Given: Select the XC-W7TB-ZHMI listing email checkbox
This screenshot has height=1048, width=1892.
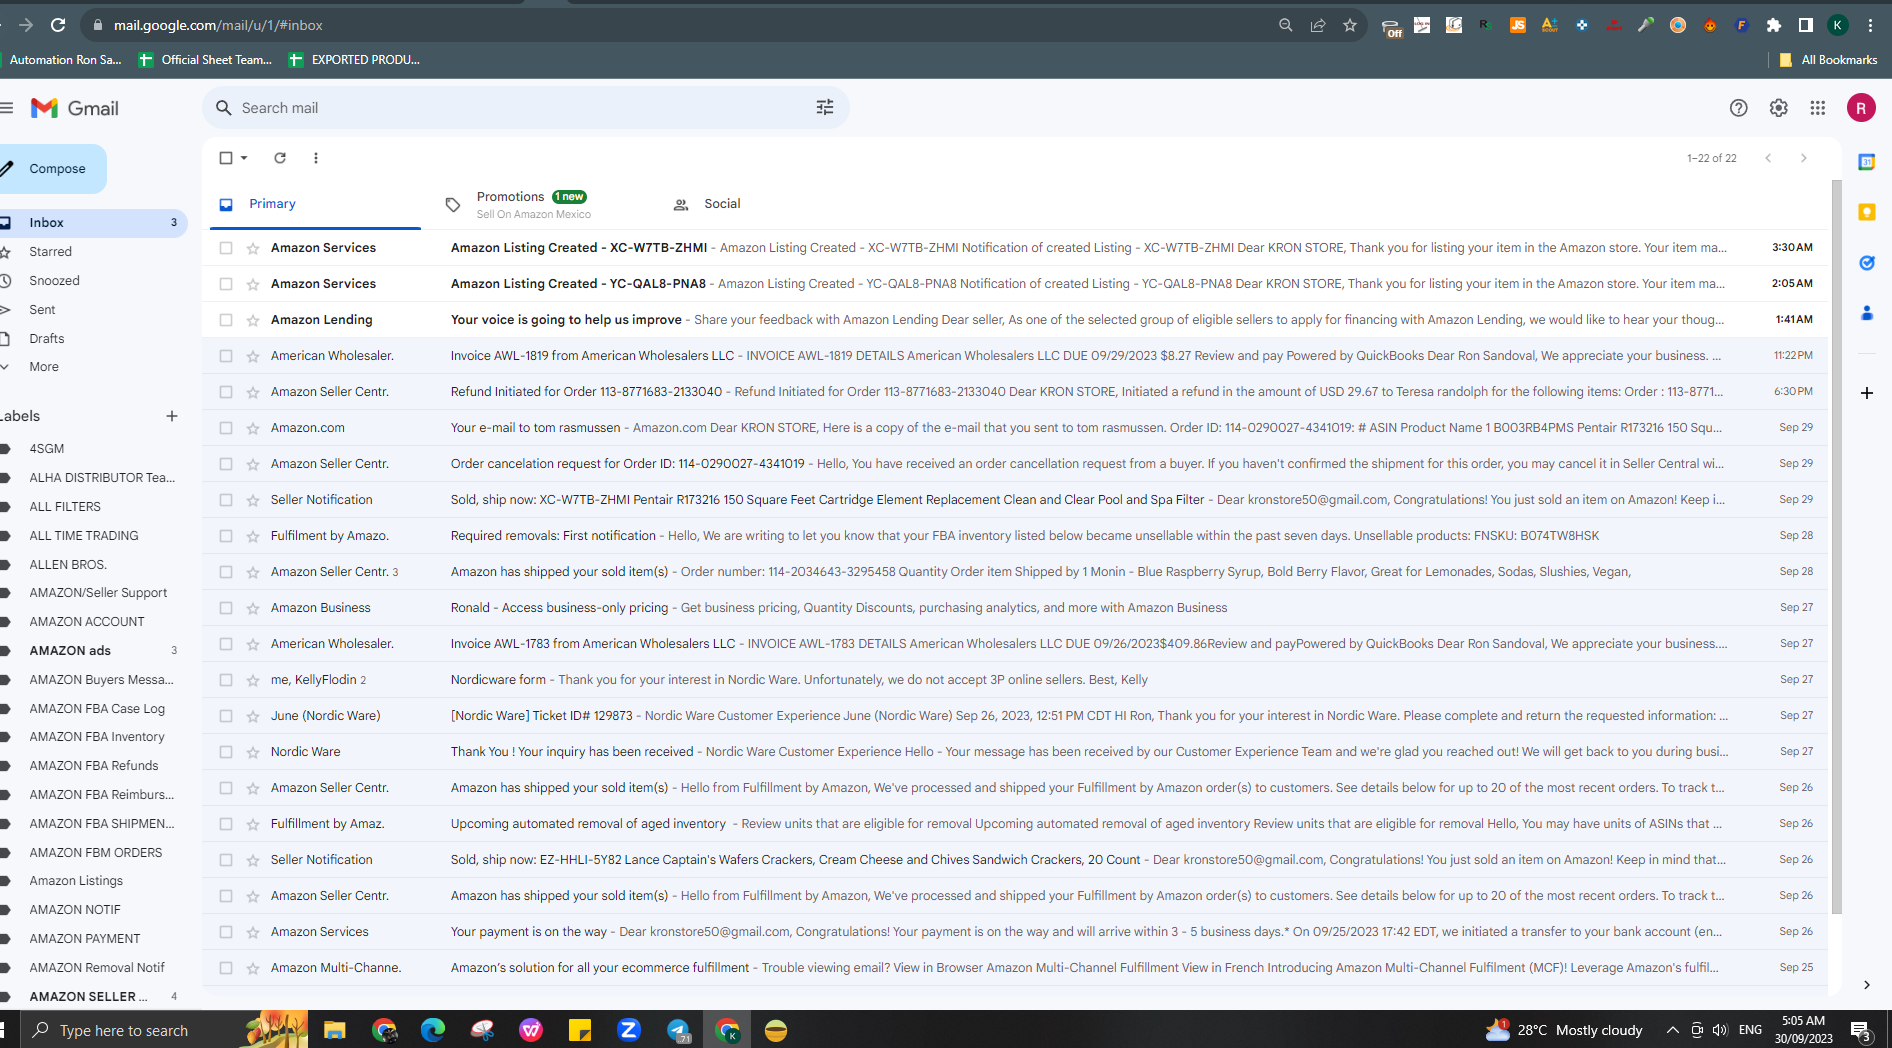Looking at the screenshot, I should pos(226,248).
